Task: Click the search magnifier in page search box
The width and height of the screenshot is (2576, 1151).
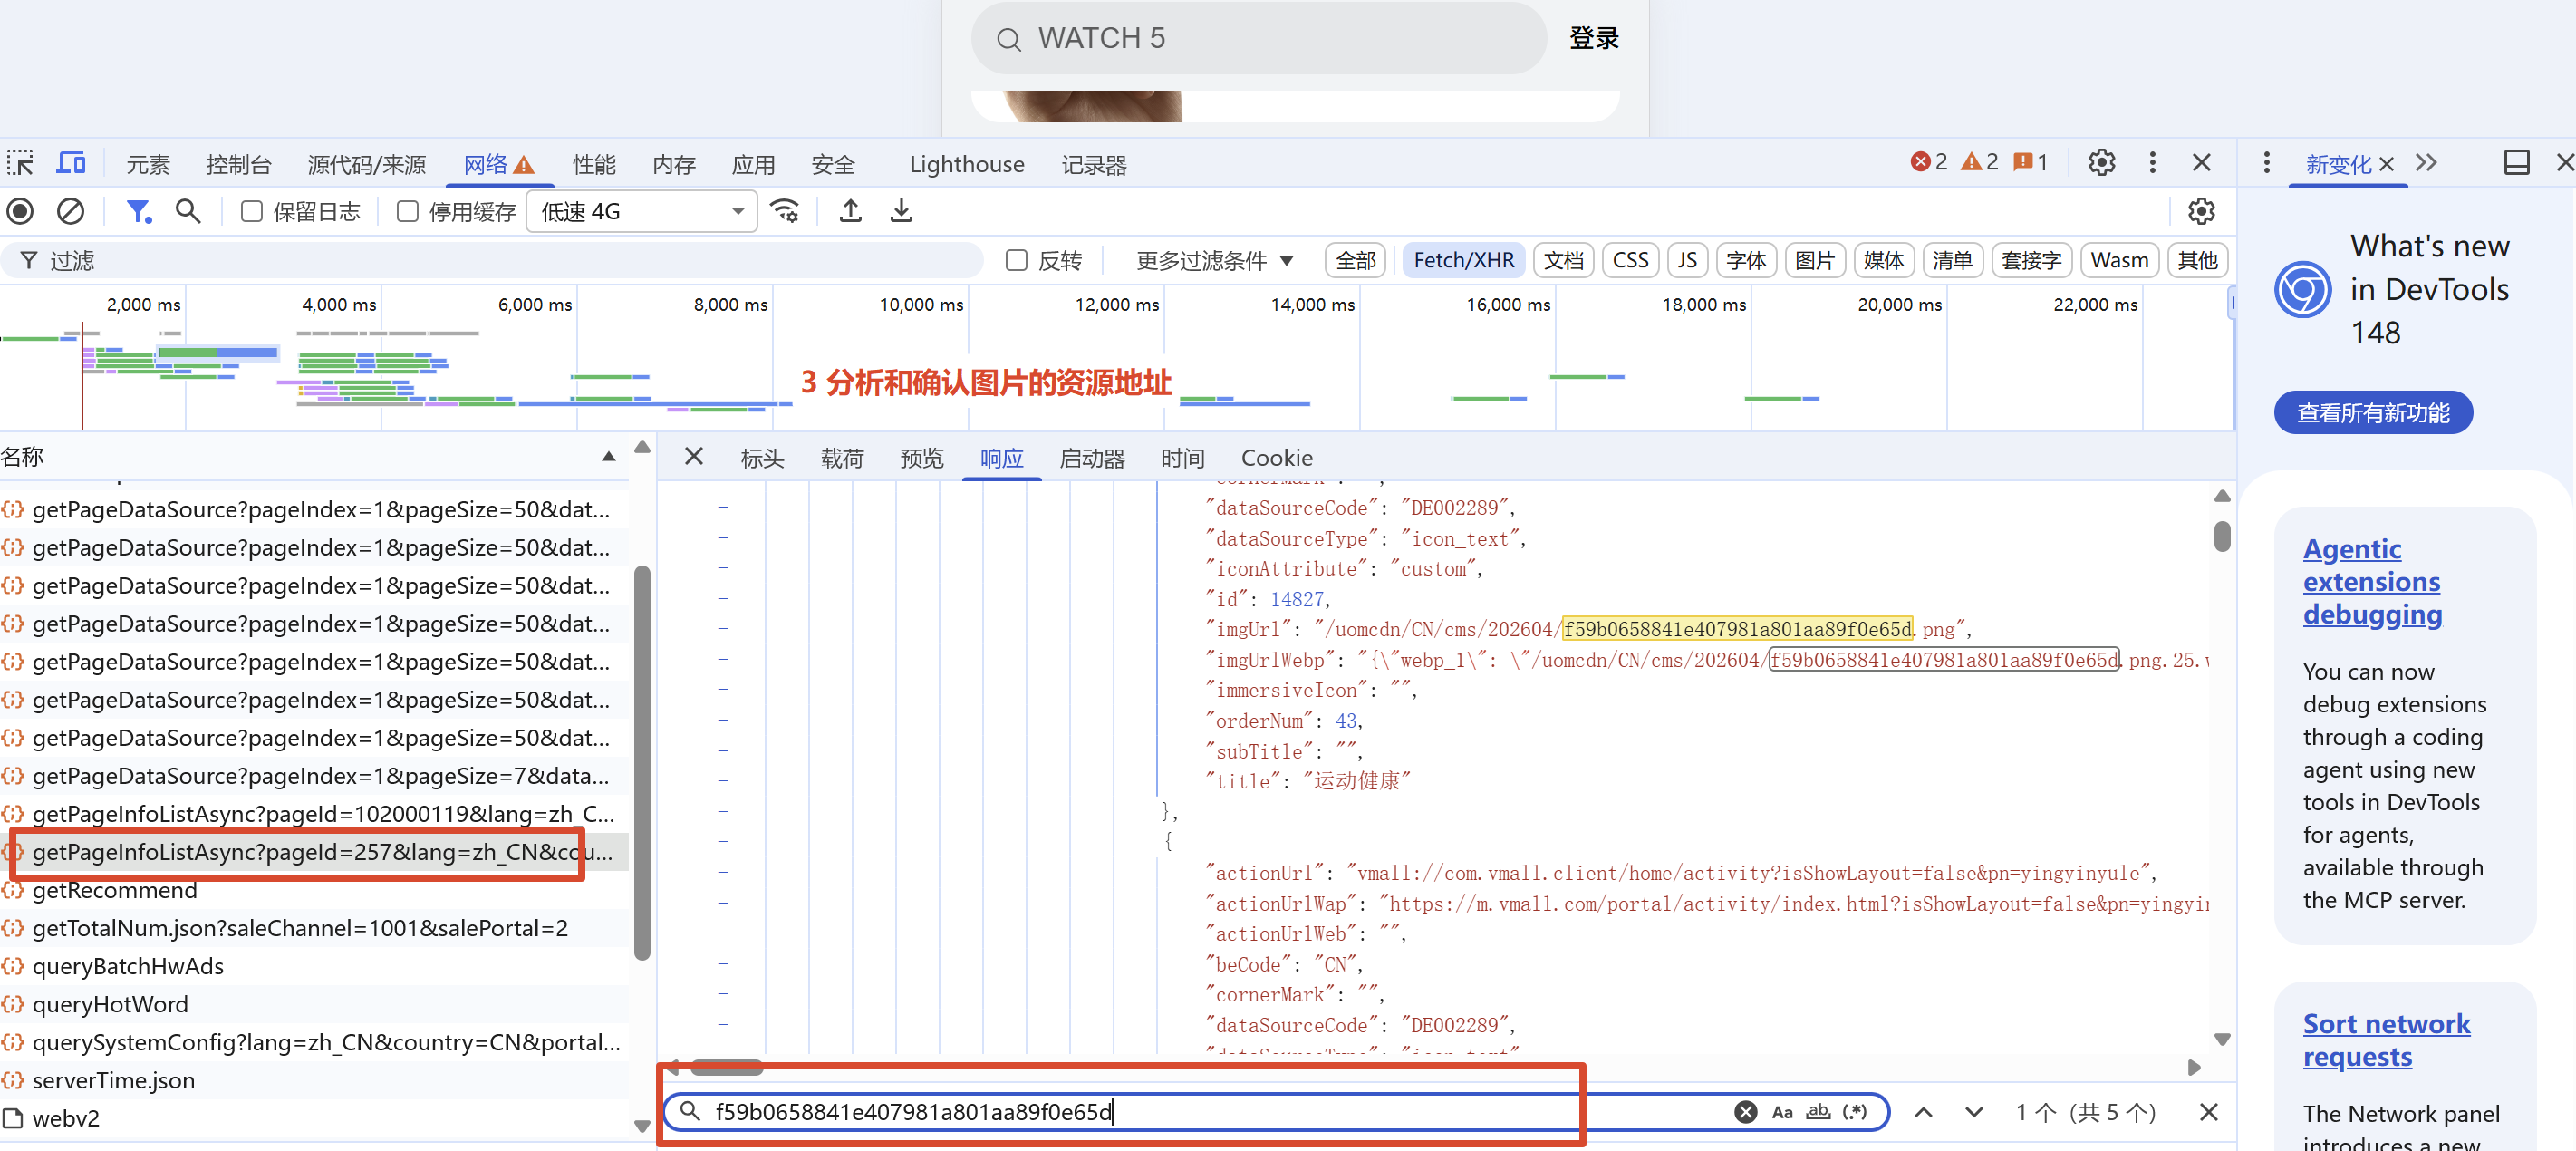Action: tap(1008, 39)
